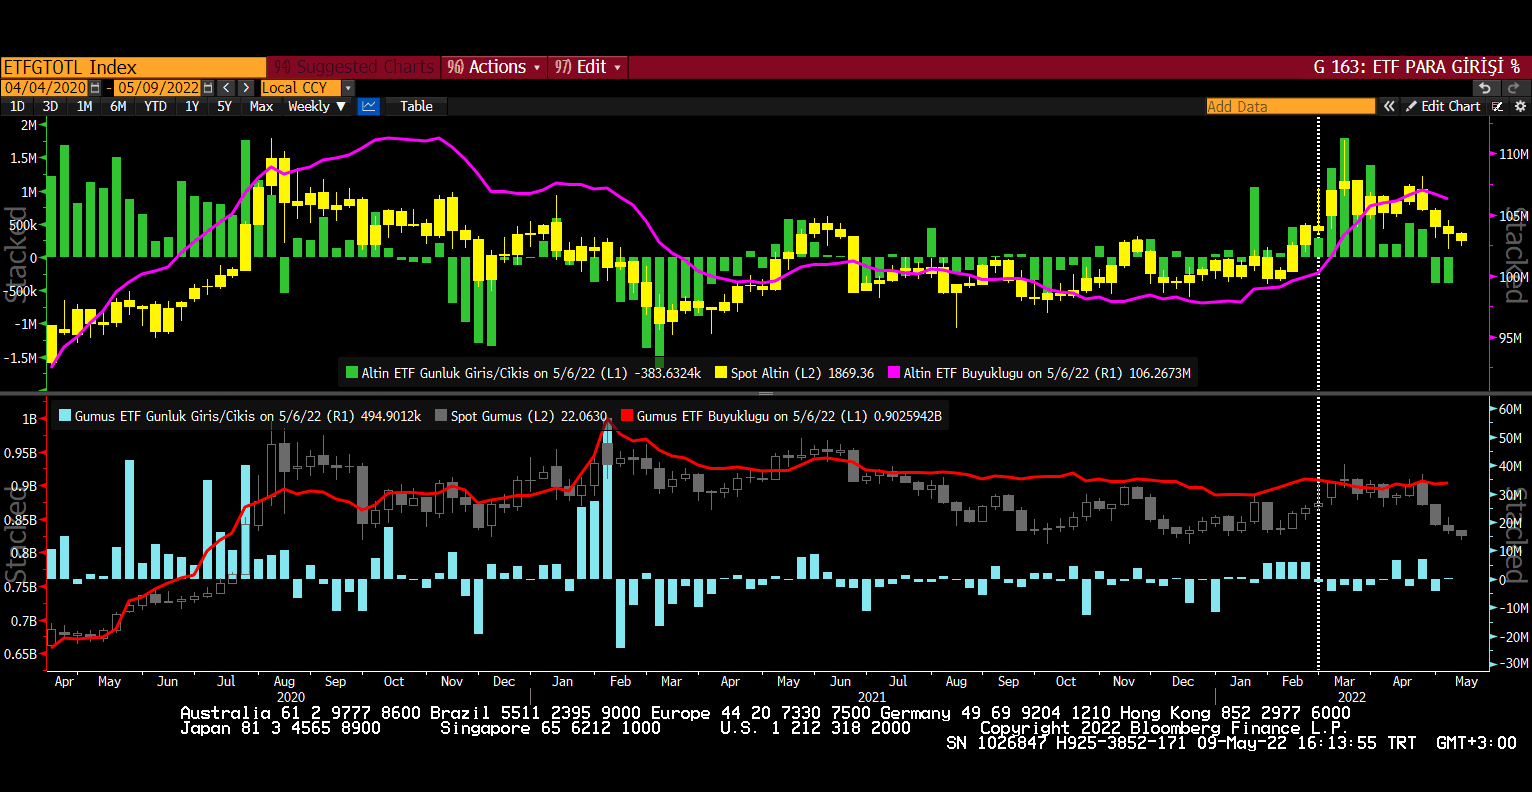Image resolution: width=1532 pixels, height=792 pixels.
Task: Click magenta Altin ETF Buyuklugu legend swatch
Action: 894,373
